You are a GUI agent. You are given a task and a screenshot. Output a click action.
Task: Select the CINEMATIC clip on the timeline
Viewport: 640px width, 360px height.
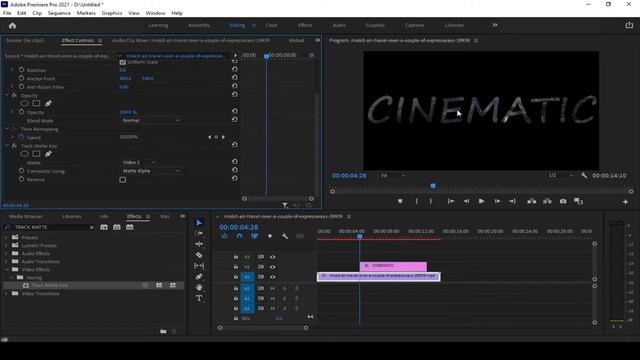pyautogui.click(x=393, y=266)
